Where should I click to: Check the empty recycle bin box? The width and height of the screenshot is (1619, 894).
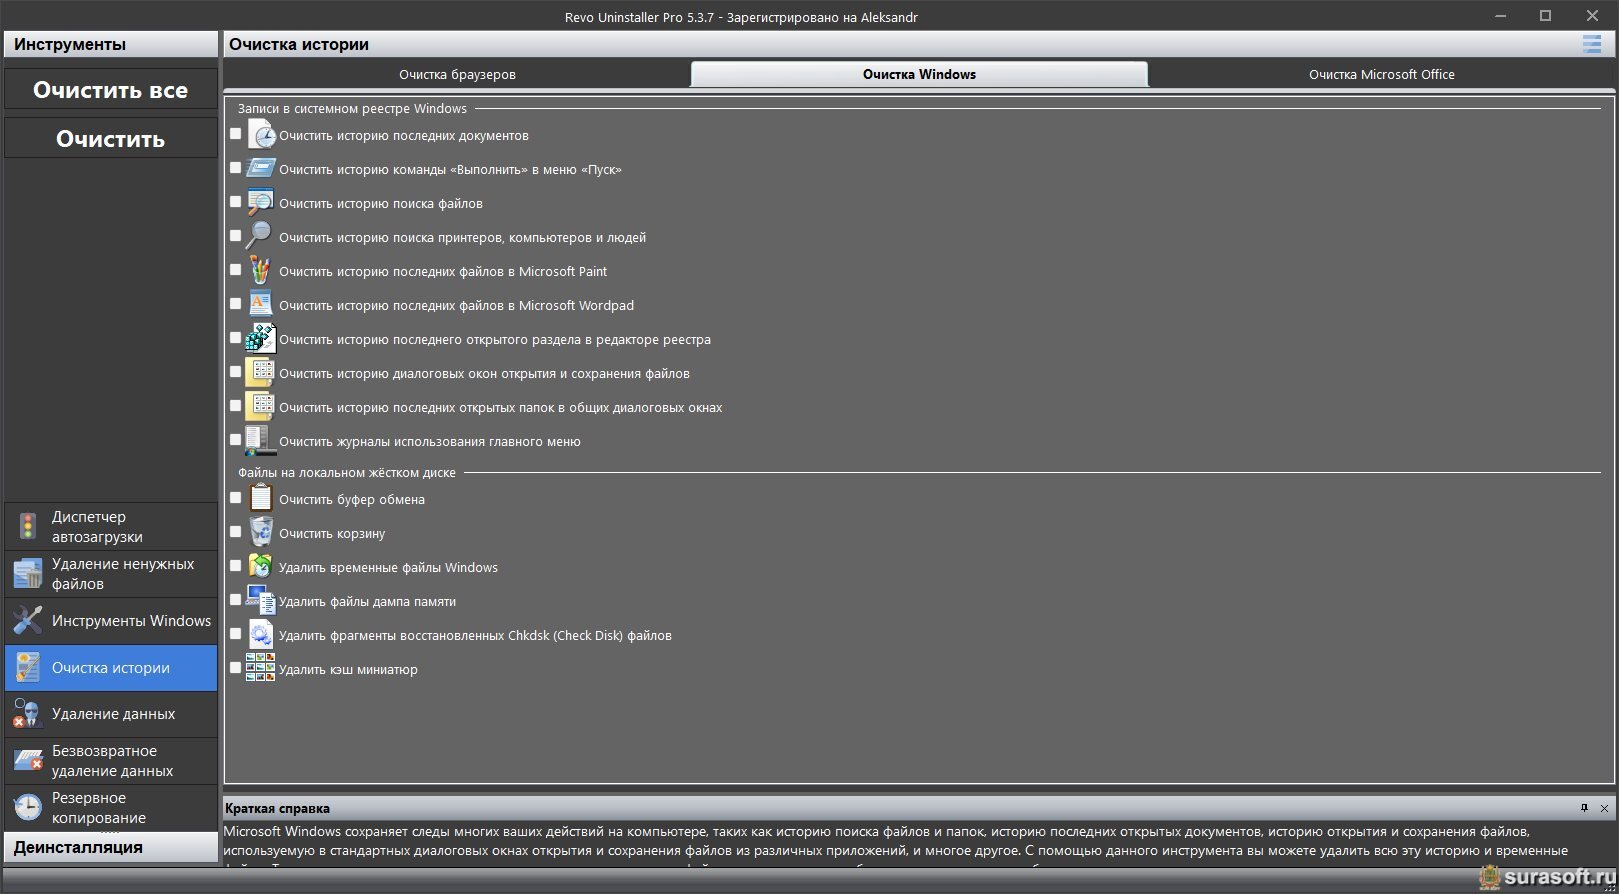click(236, 531)
